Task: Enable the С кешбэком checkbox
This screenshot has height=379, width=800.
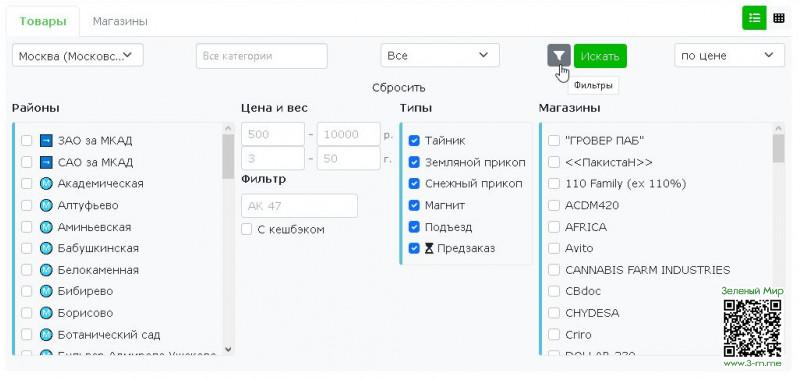Action: click(246, 230)
